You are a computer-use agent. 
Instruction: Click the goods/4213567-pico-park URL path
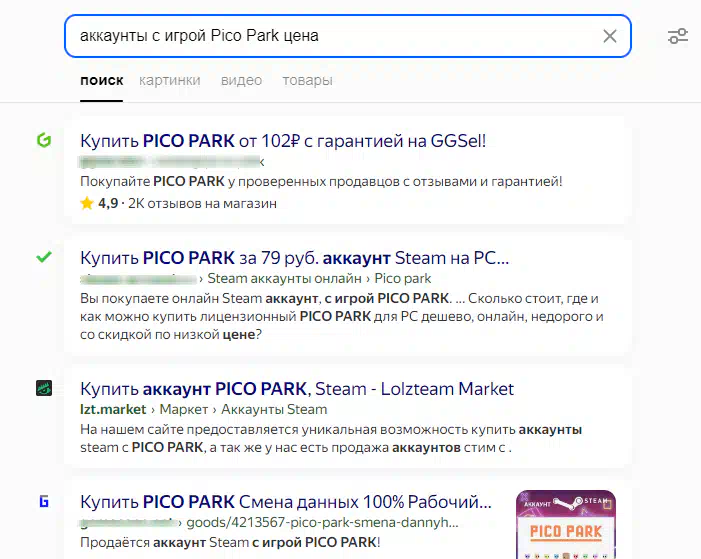click(x=322, y=522)
